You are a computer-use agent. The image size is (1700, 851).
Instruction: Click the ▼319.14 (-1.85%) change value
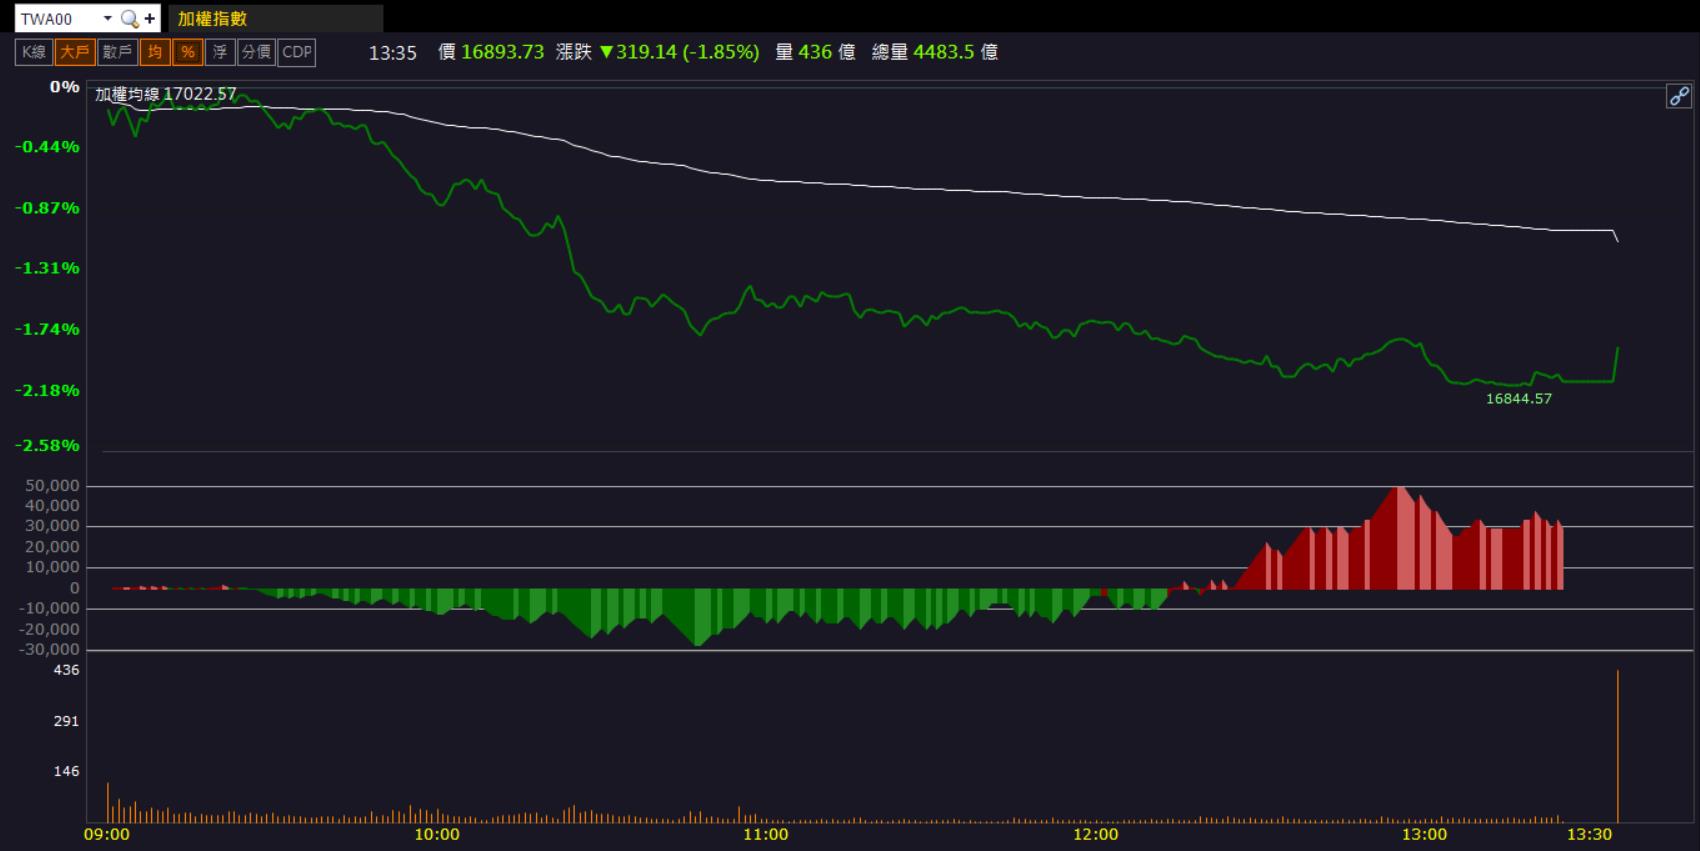coord(679,52)
